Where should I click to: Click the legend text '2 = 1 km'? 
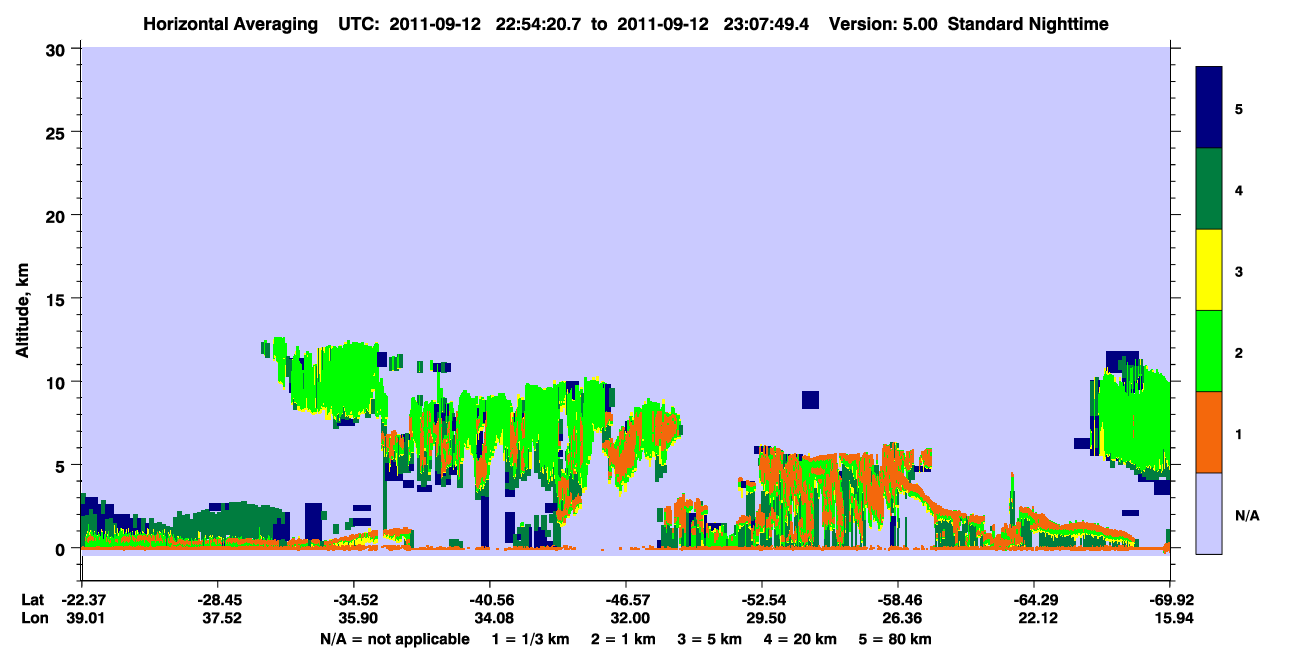tap(625, 639)
